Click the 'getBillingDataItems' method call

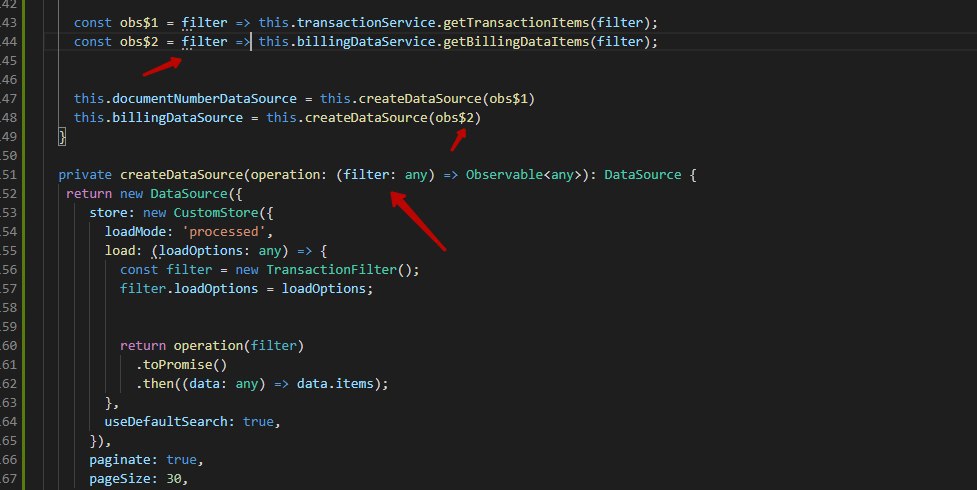coord(516,42)
